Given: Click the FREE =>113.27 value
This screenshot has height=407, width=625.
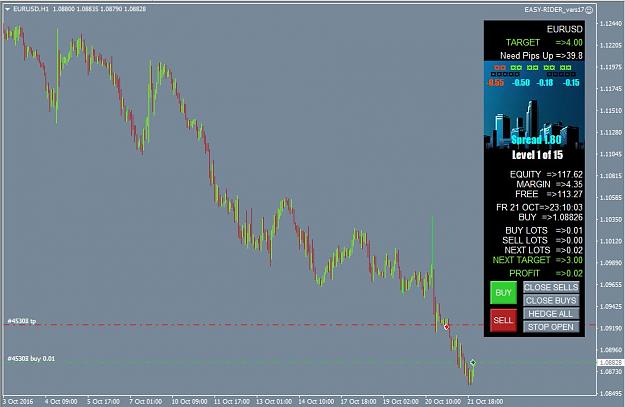Looking at the screenshot, I should tap(549, 194).
